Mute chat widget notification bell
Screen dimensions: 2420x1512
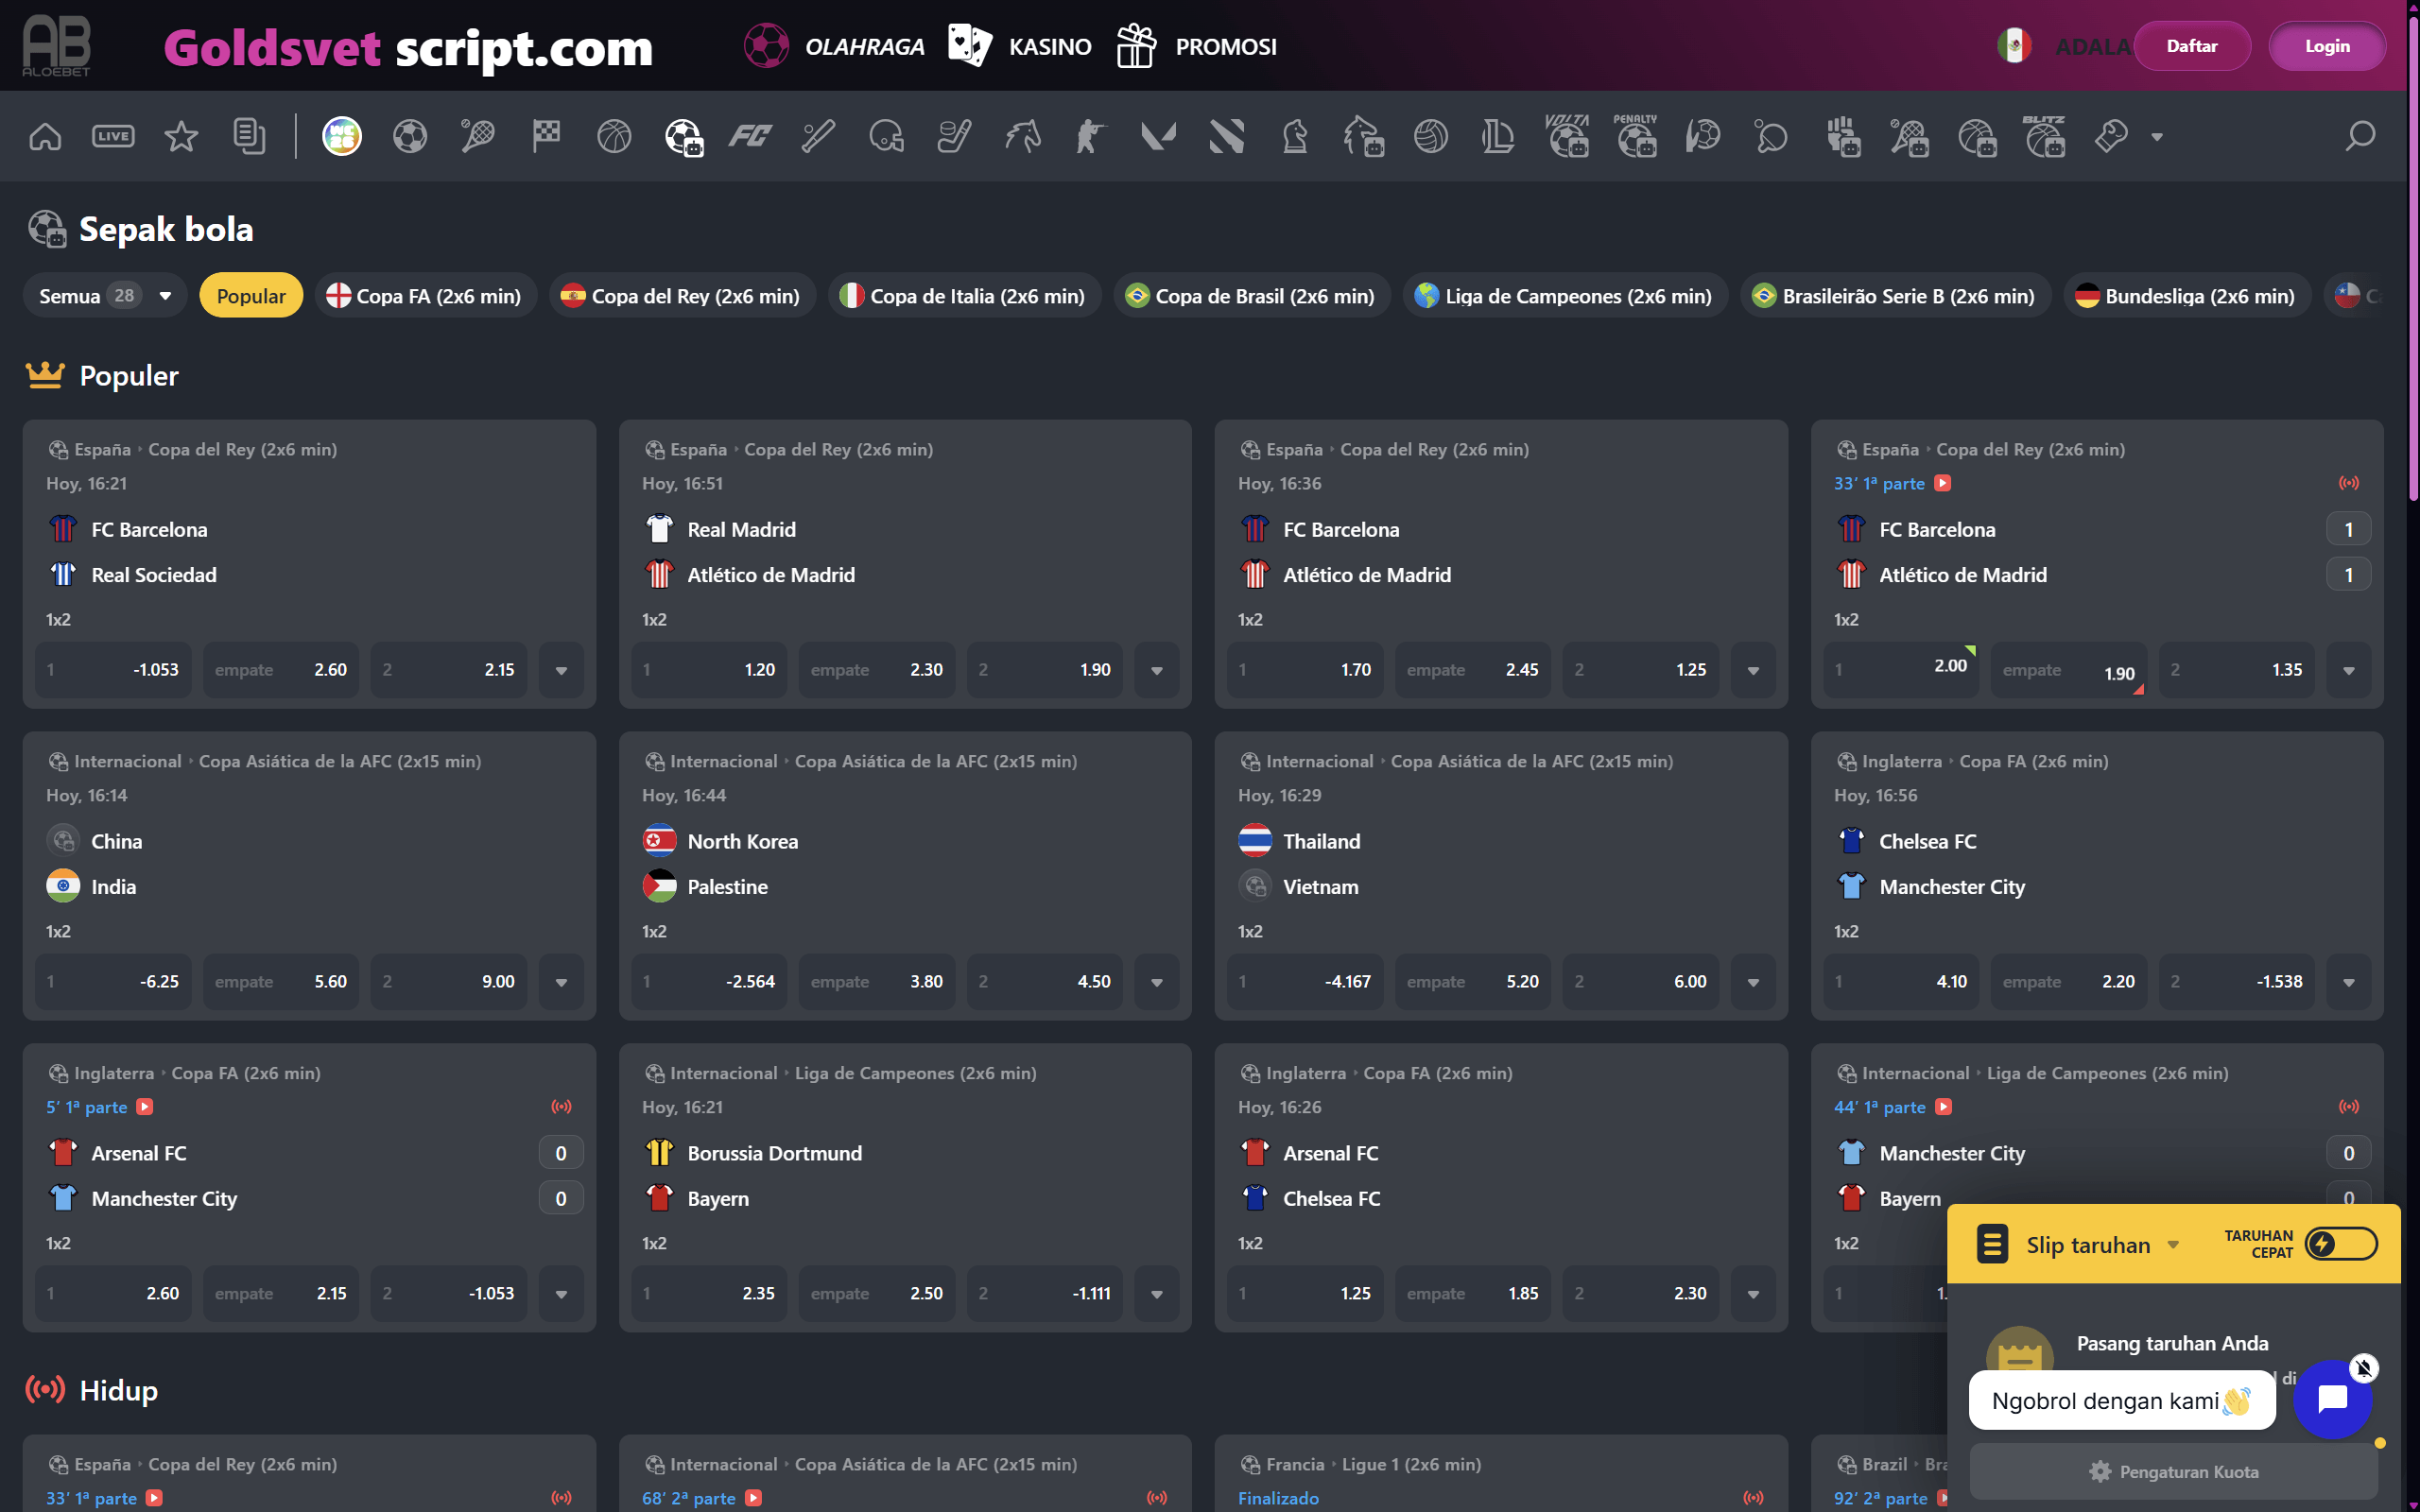(x=2364, y=1368)
